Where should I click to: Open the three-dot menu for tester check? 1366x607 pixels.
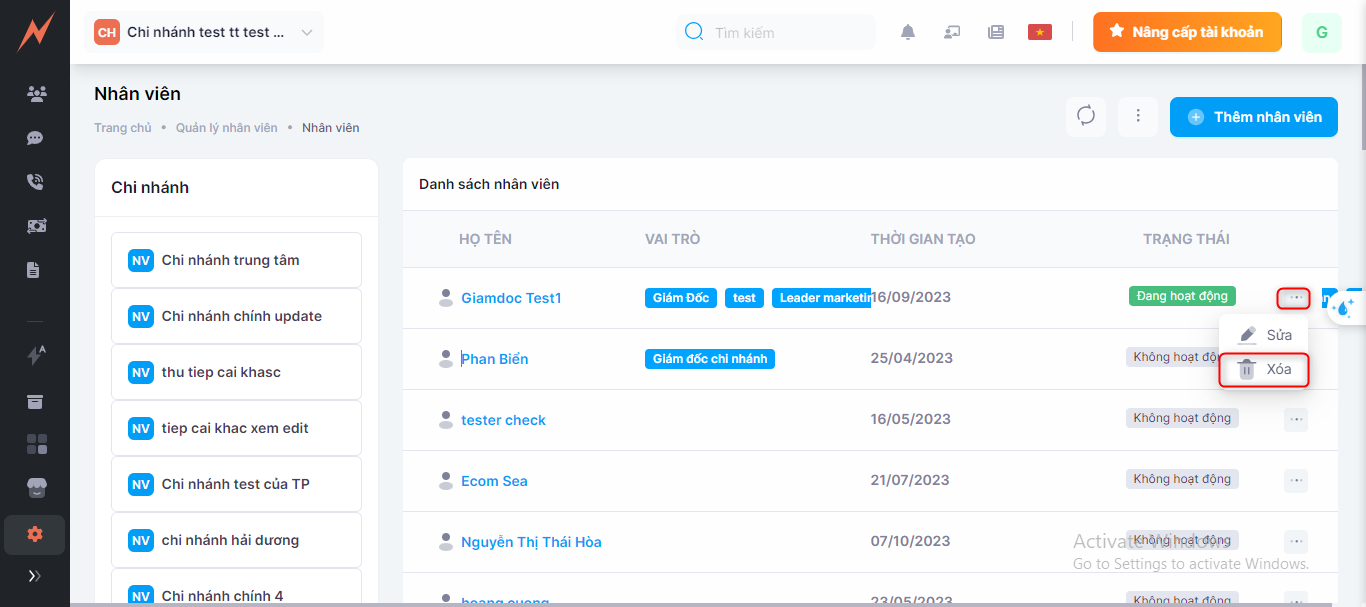coord(1295,420)
